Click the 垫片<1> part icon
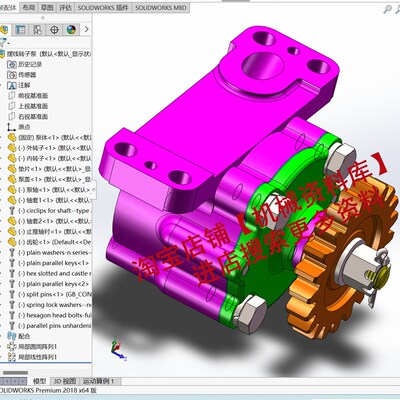 (x=12, y=169)
